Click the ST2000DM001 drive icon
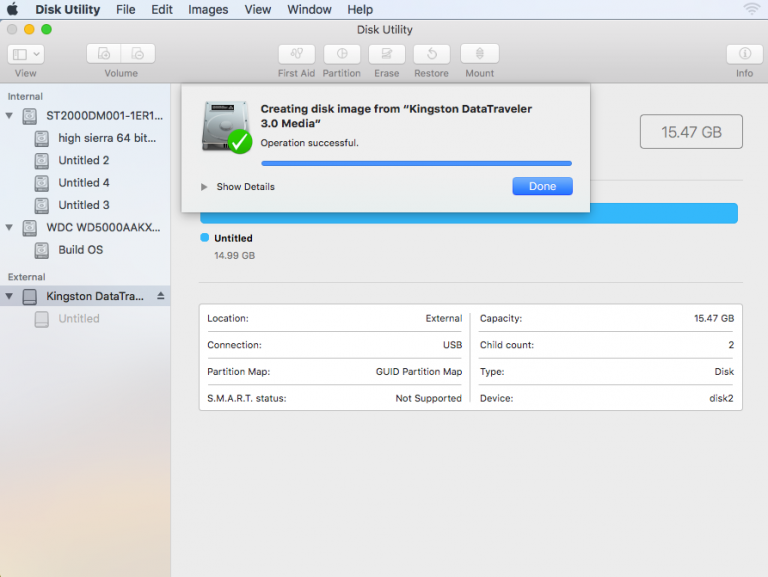The width and height of the screenshot is (768, 577). (x=30, y=116)
